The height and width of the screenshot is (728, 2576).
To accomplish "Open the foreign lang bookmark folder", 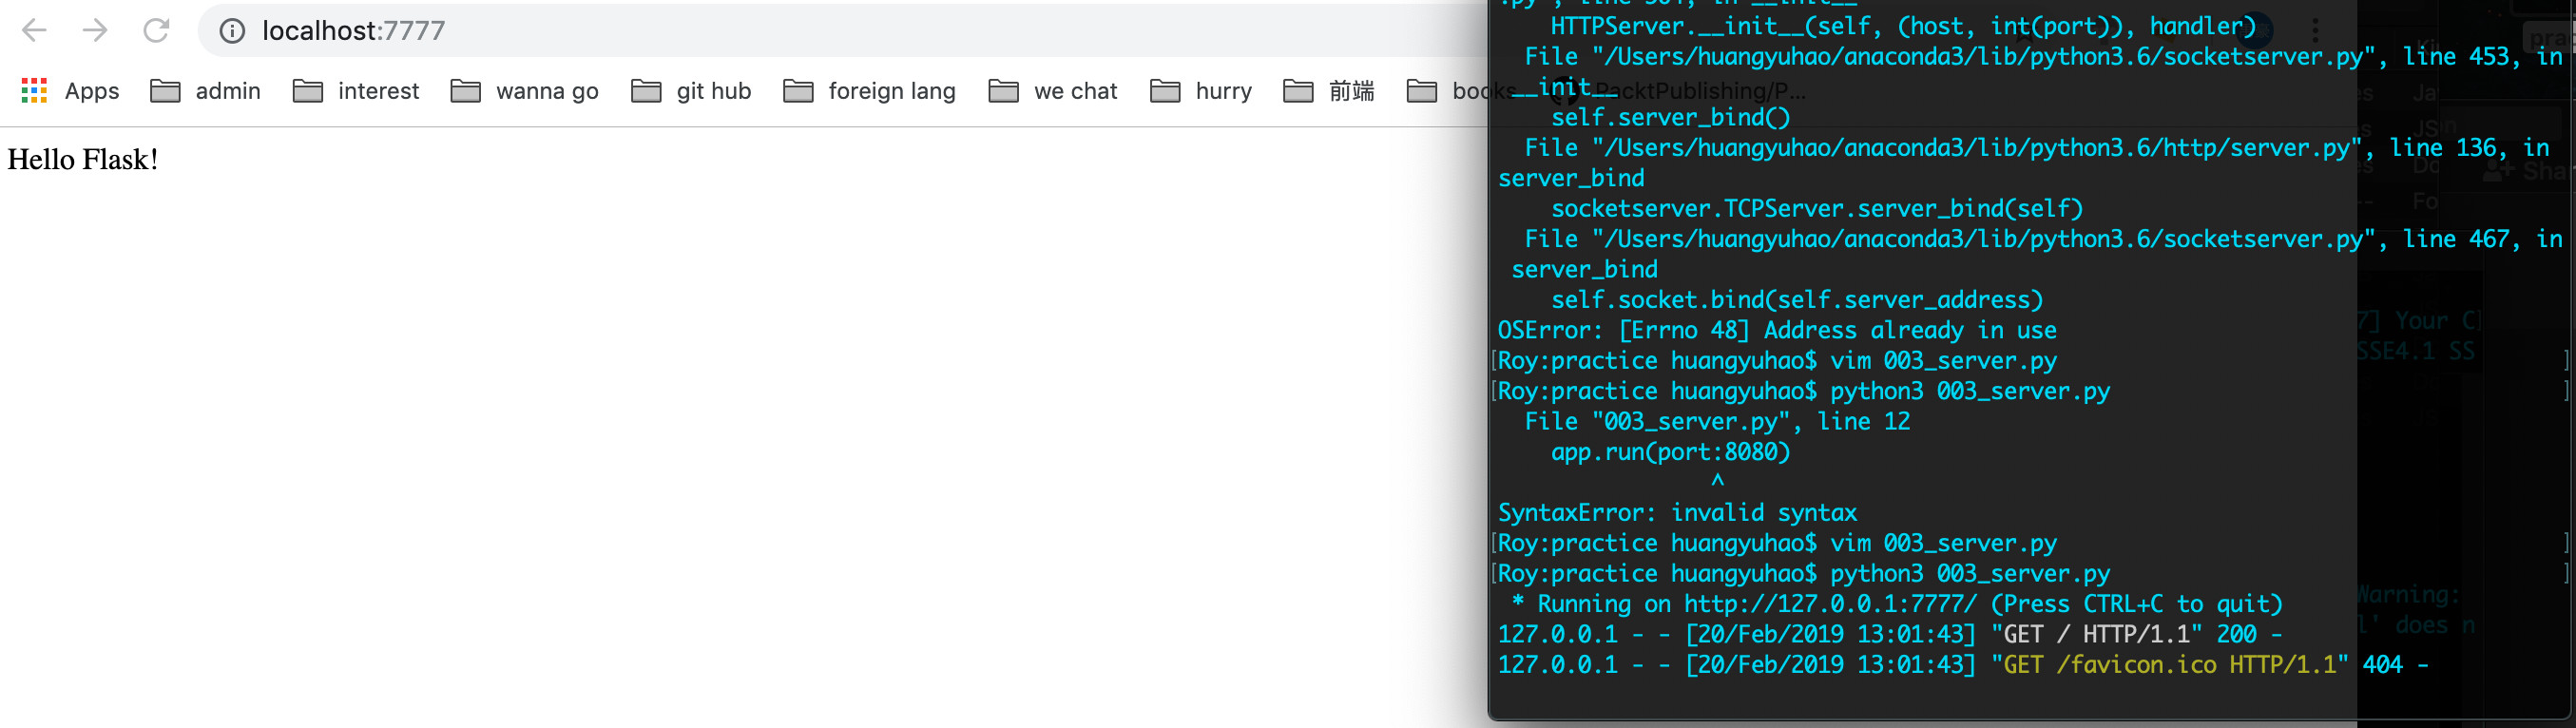I will coord(869,91).
